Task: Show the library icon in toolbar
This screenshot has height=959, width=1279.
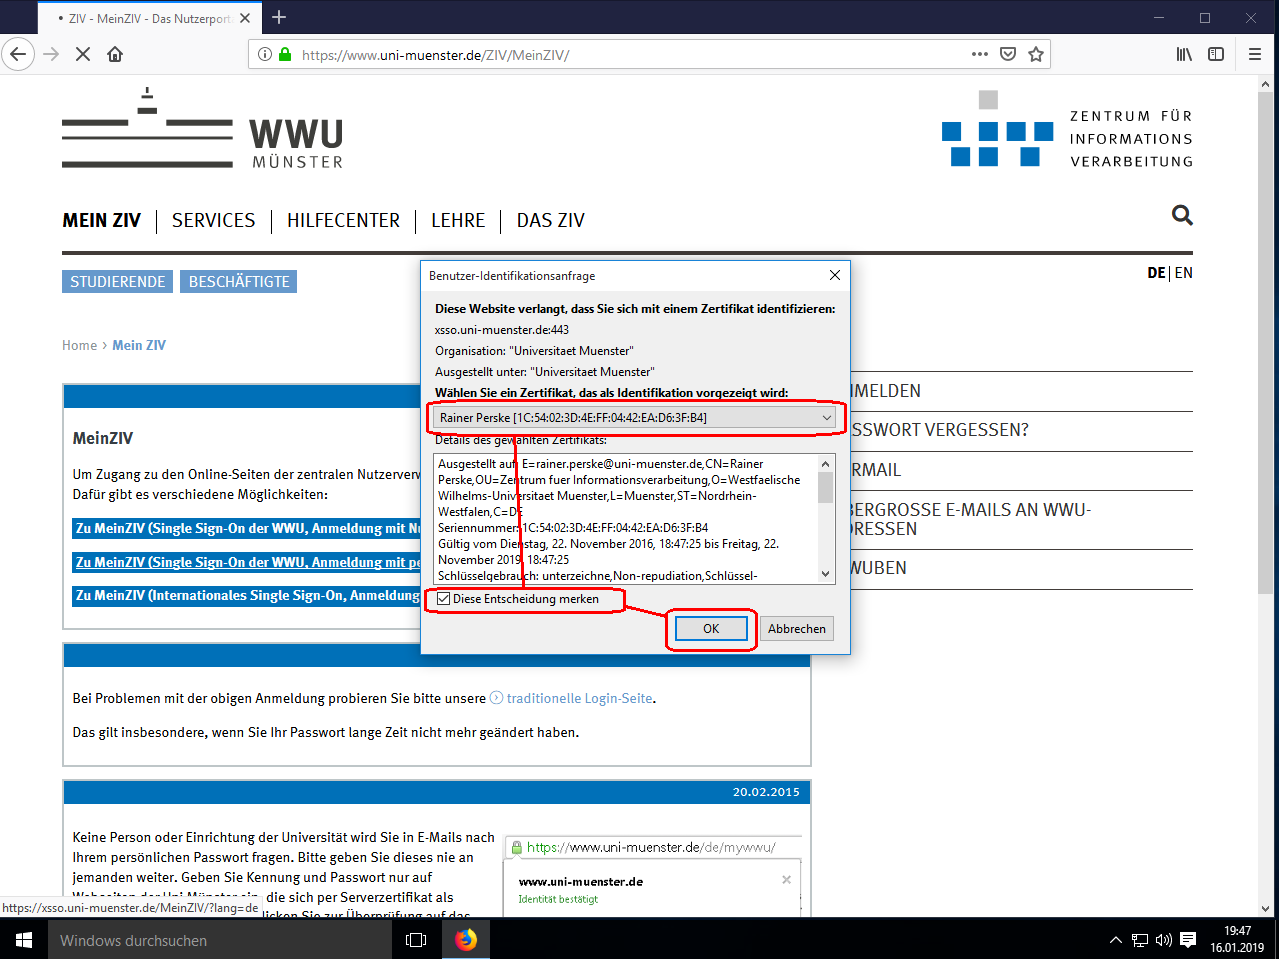Action: coord(1184,54)
